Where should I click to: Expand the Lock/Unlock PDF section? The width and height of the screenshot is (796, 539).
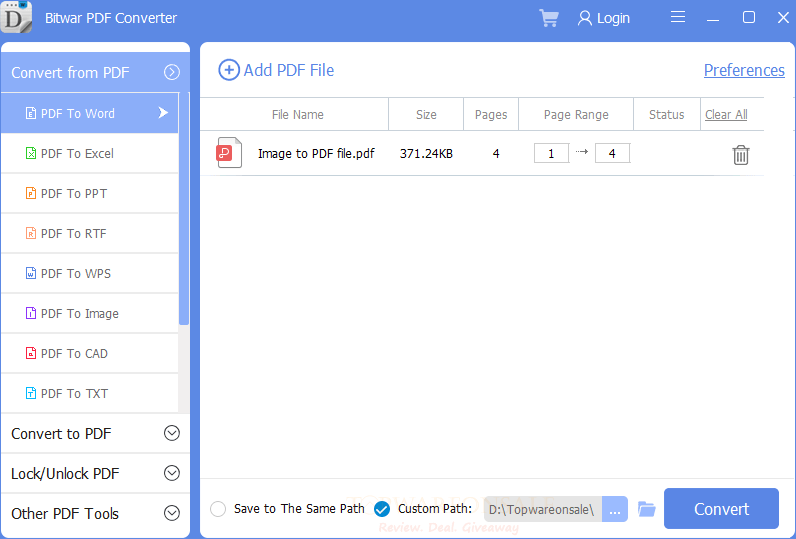(x=172, y=473)
